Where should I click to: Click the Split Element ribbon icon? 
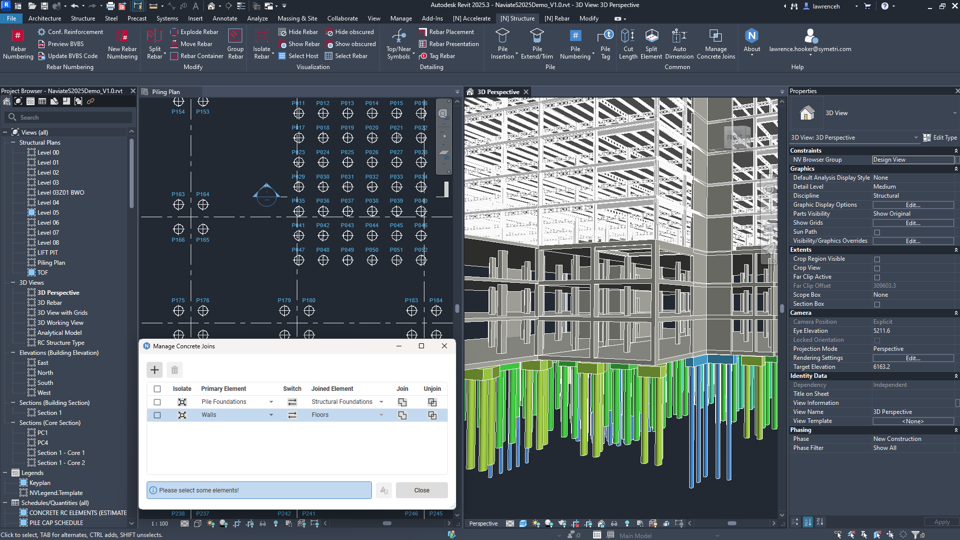click(x=651, y=37)
